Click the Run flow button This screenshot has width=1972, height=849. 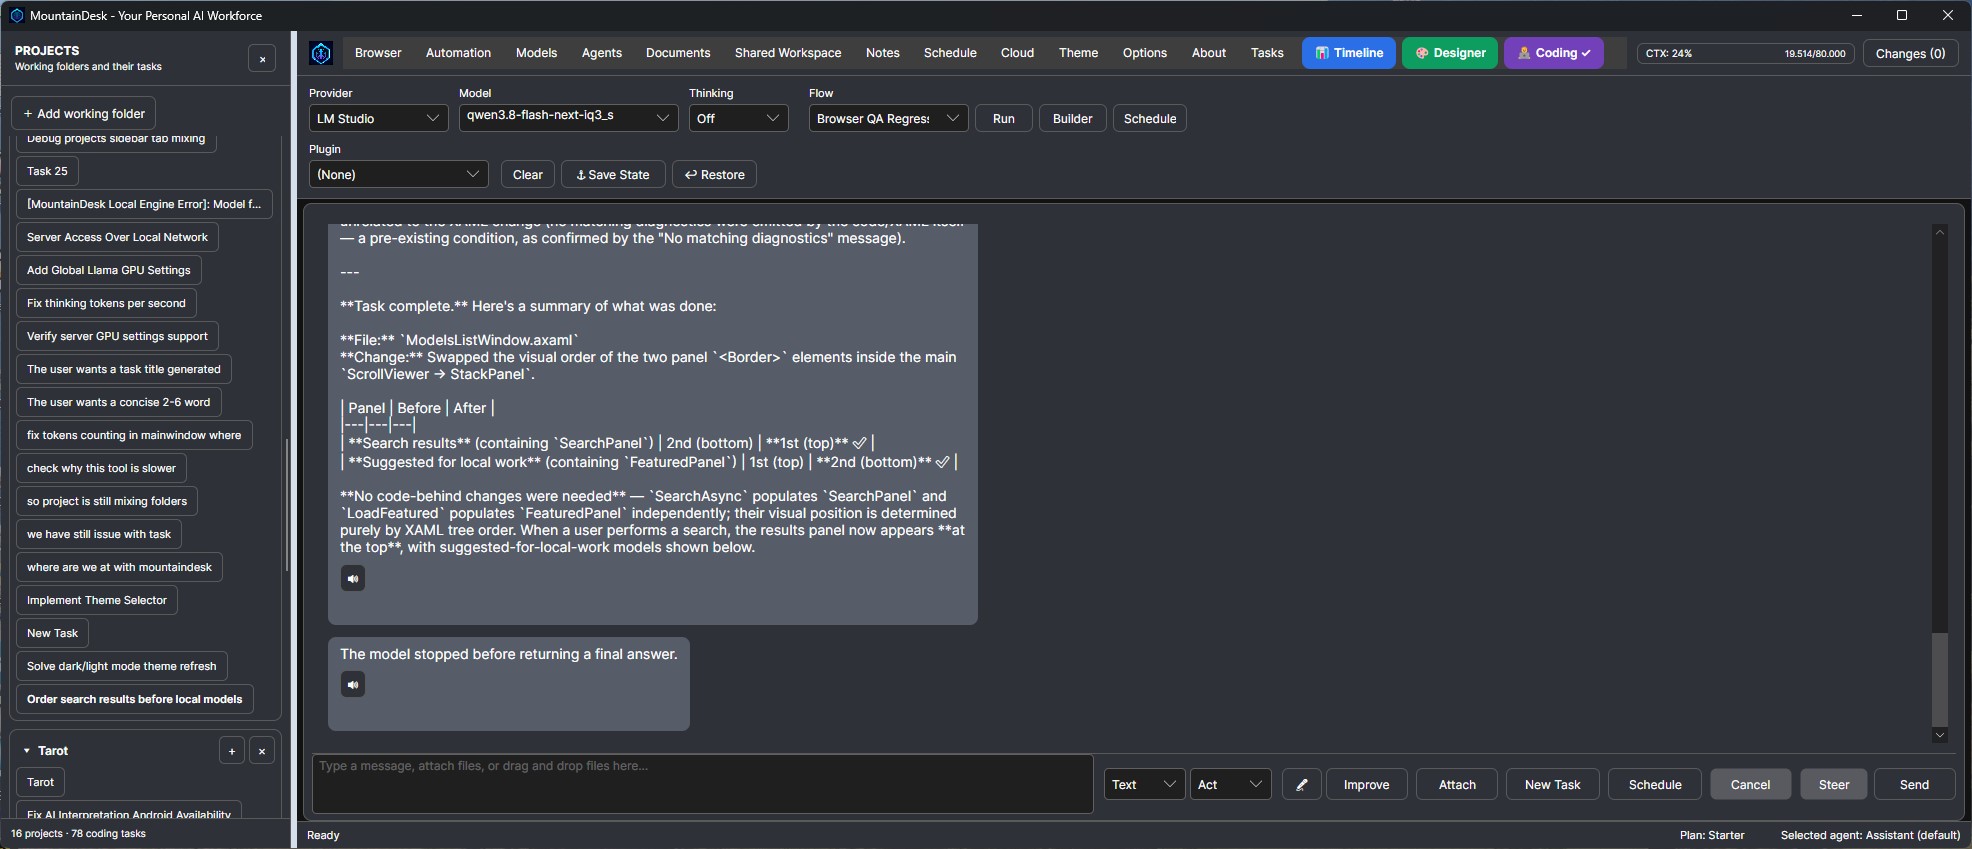click(1004, 118)
